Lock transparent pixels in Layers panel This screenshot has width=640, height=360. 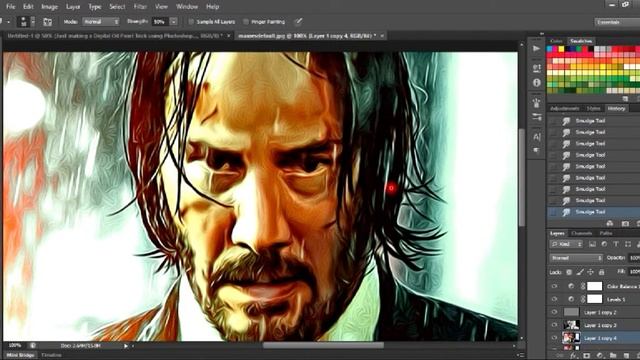pos(569,272)
